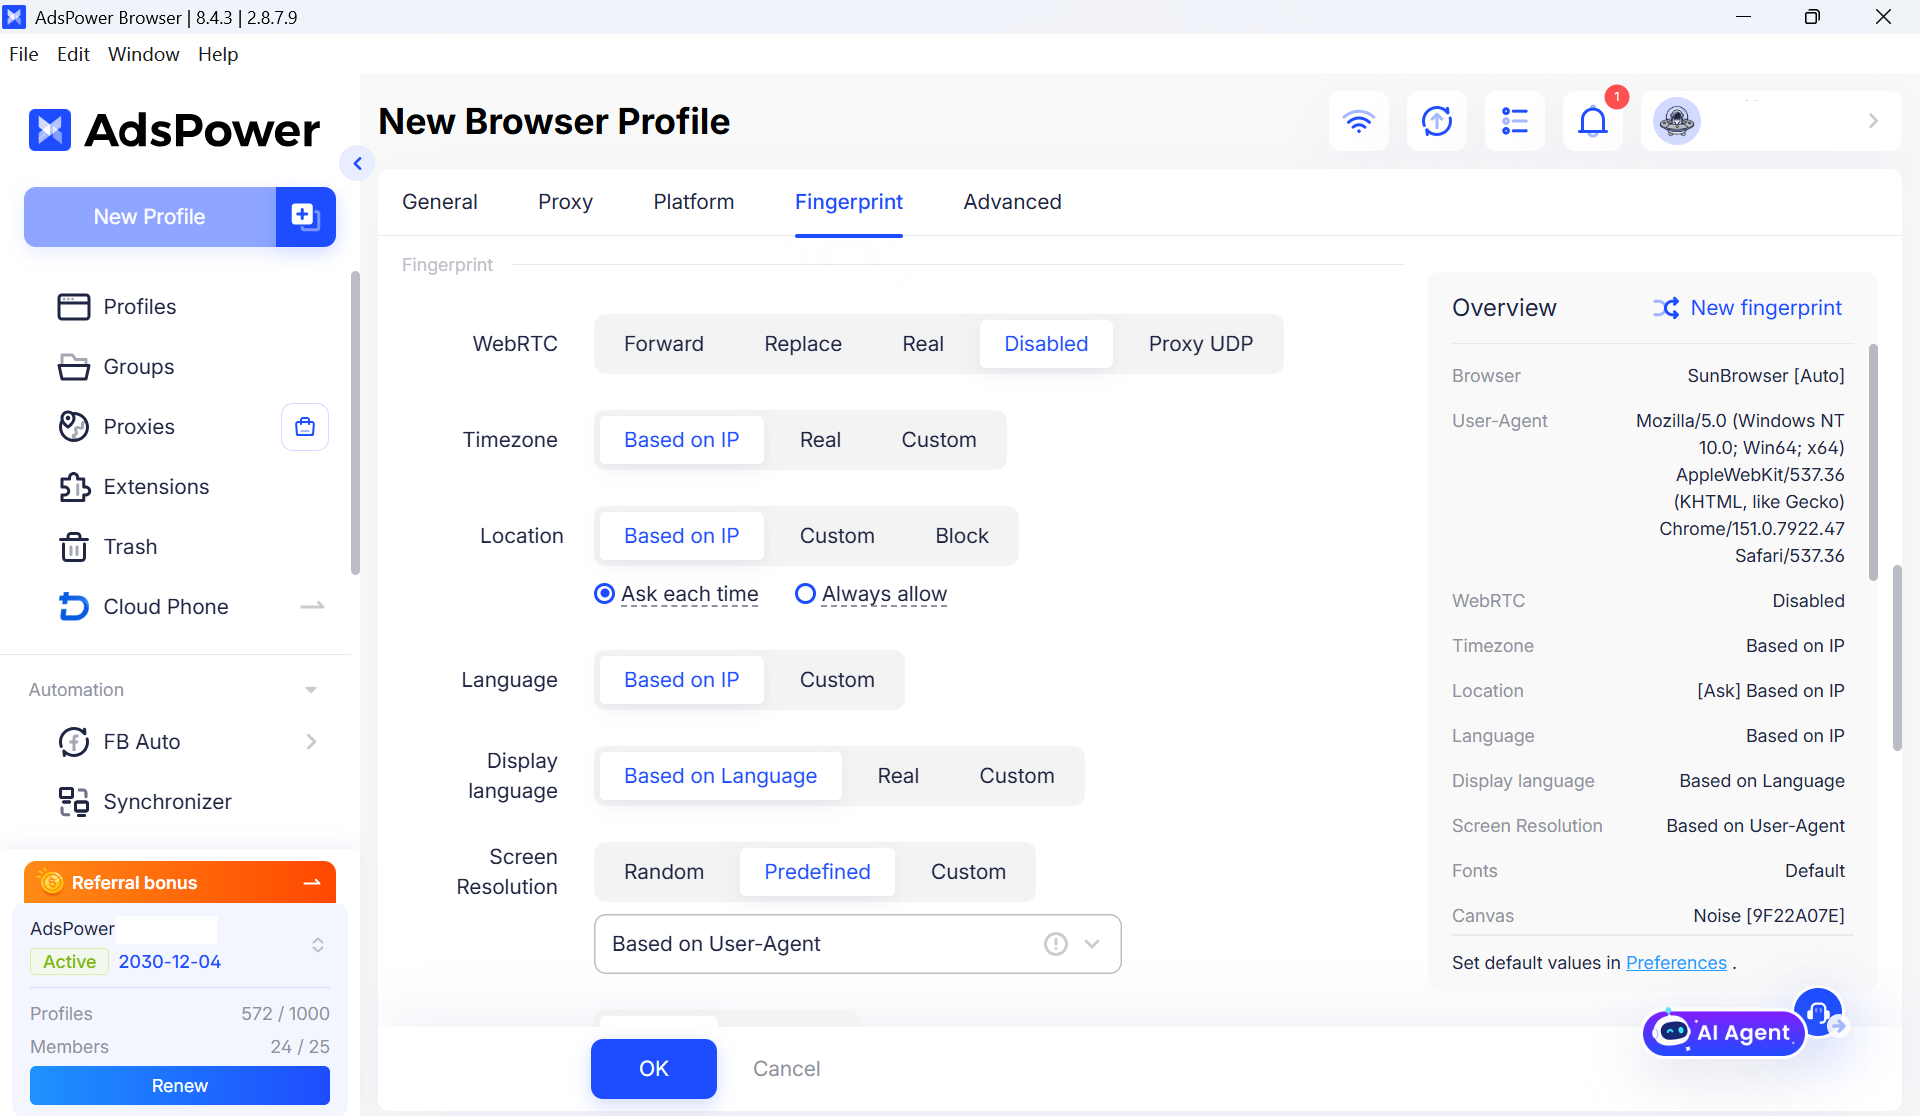Set Language to Custom
Image resolution: width=1920 pixels, height=1116 pixels.
[x=837, y=680]
